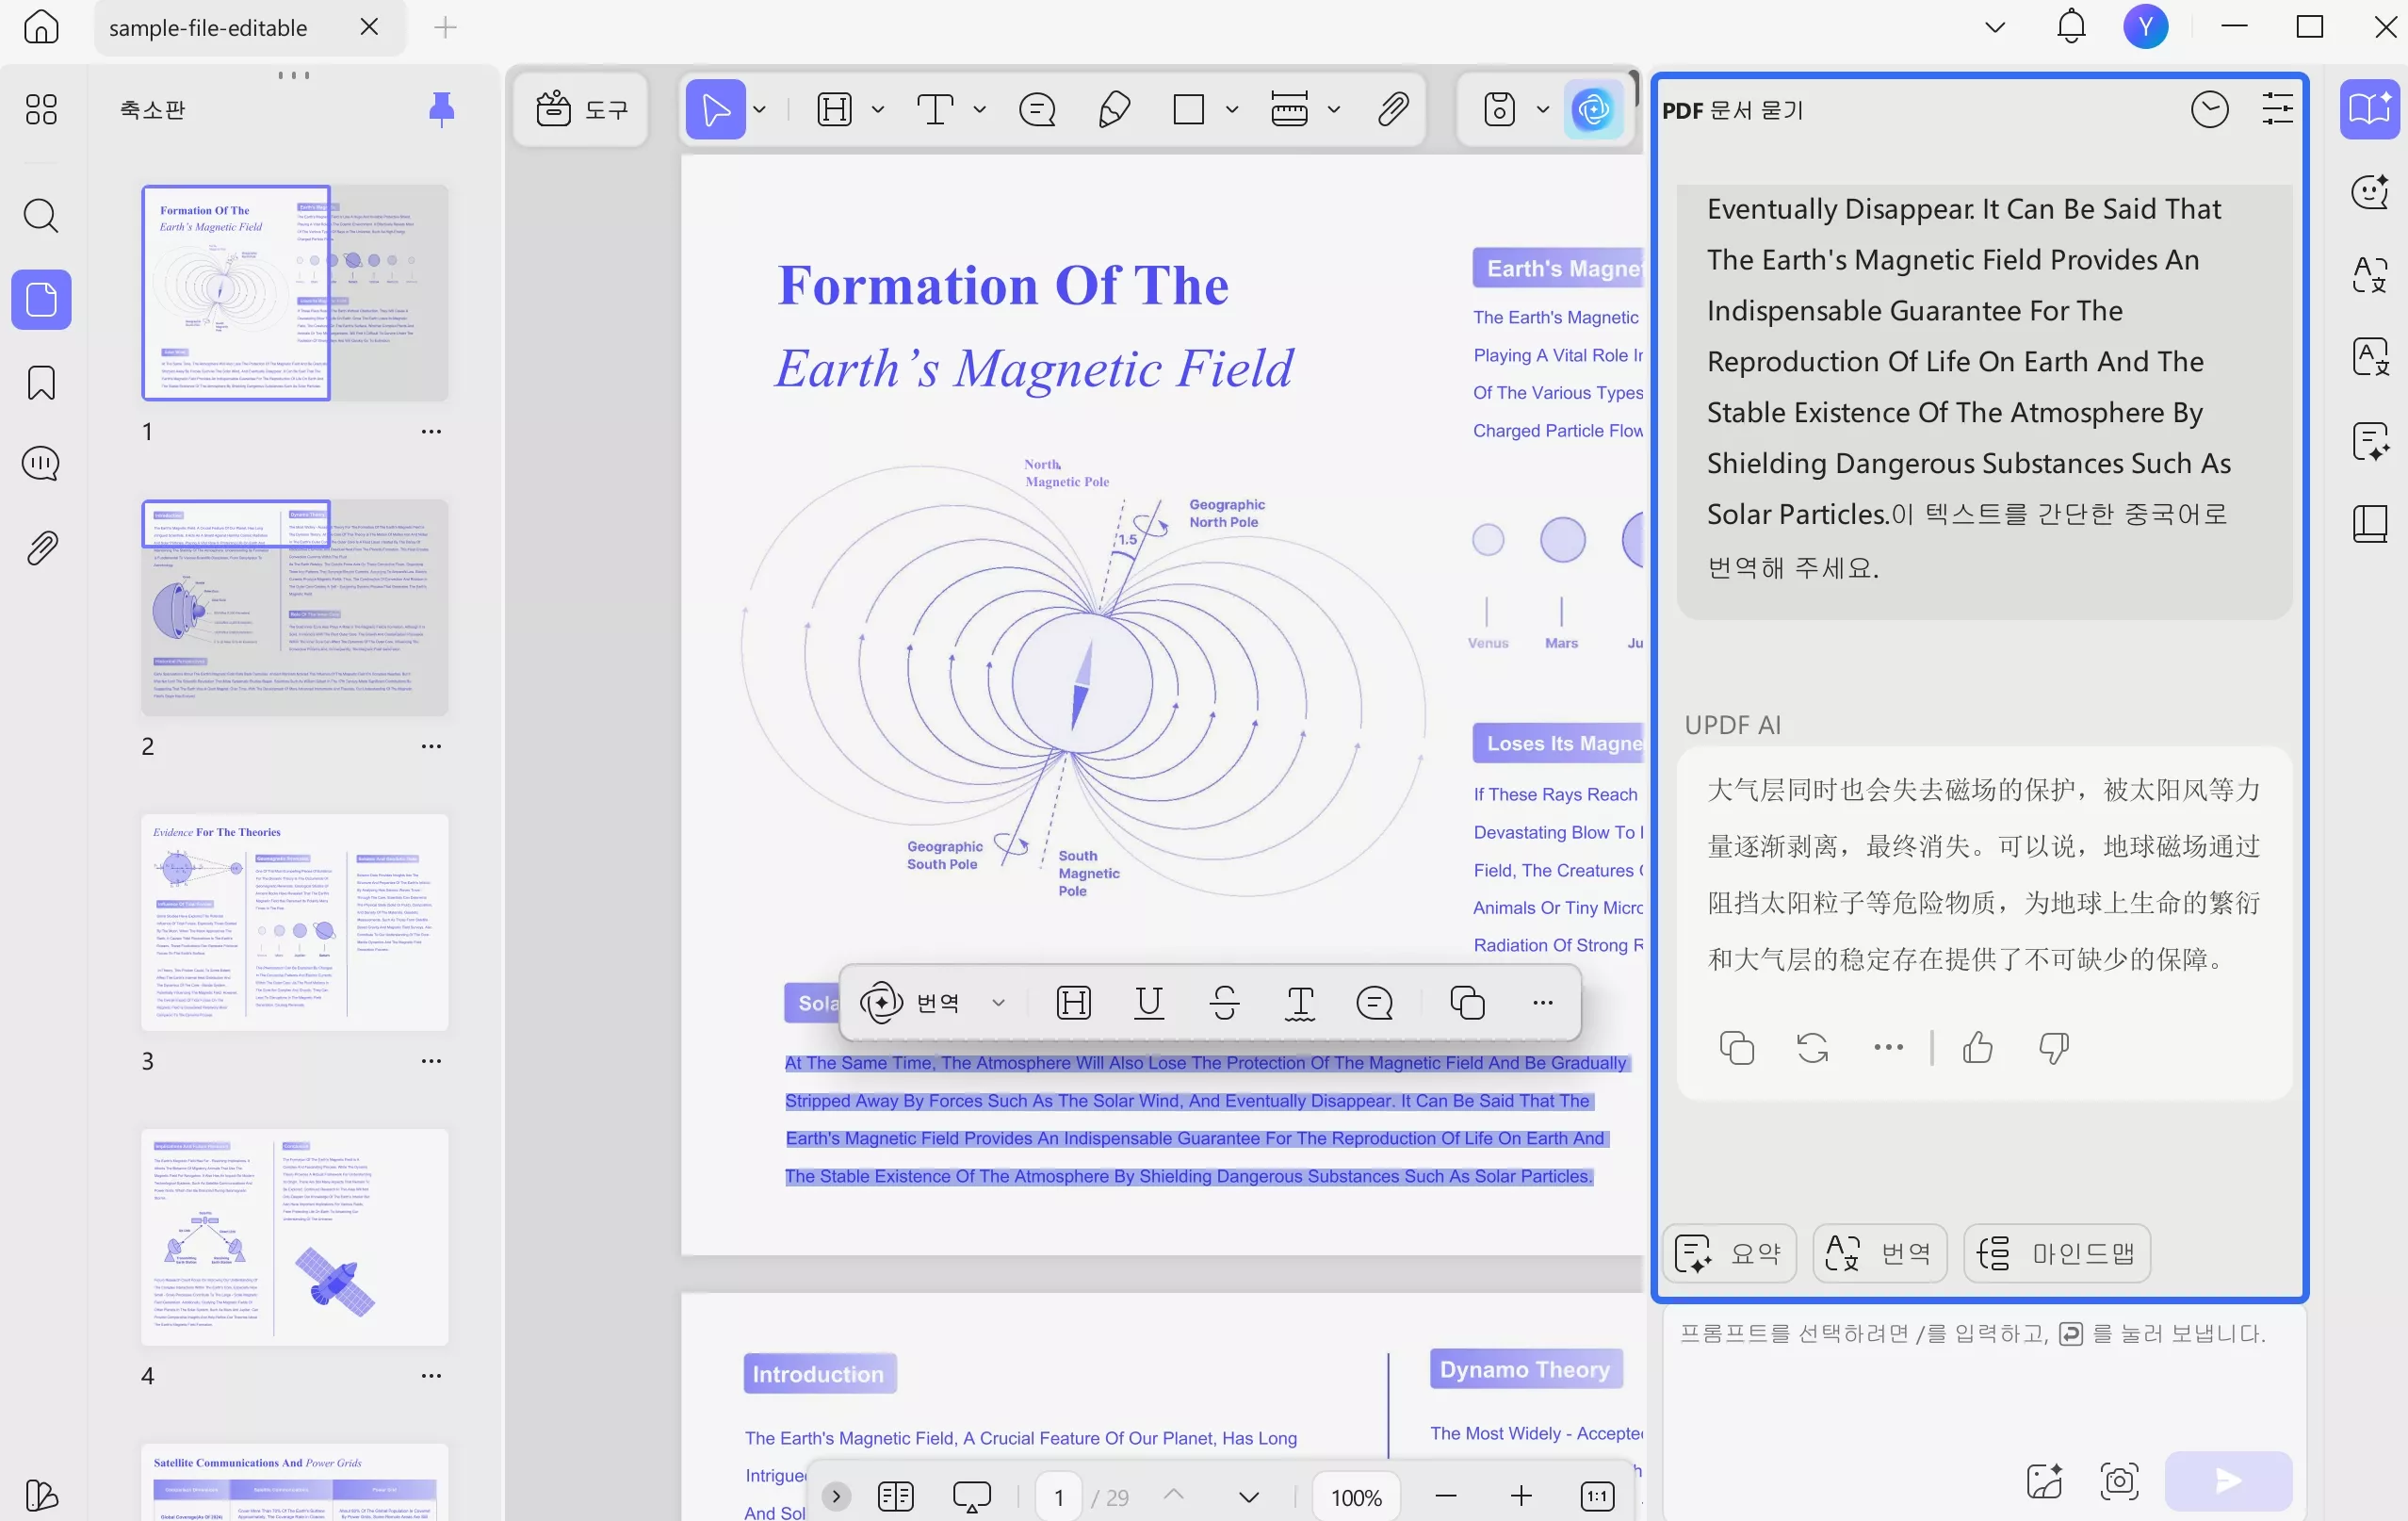Toggle the thumbnail panel sidebar button
The height and width of the screenshot is (1521, 2408).
(x=41, y=299)
